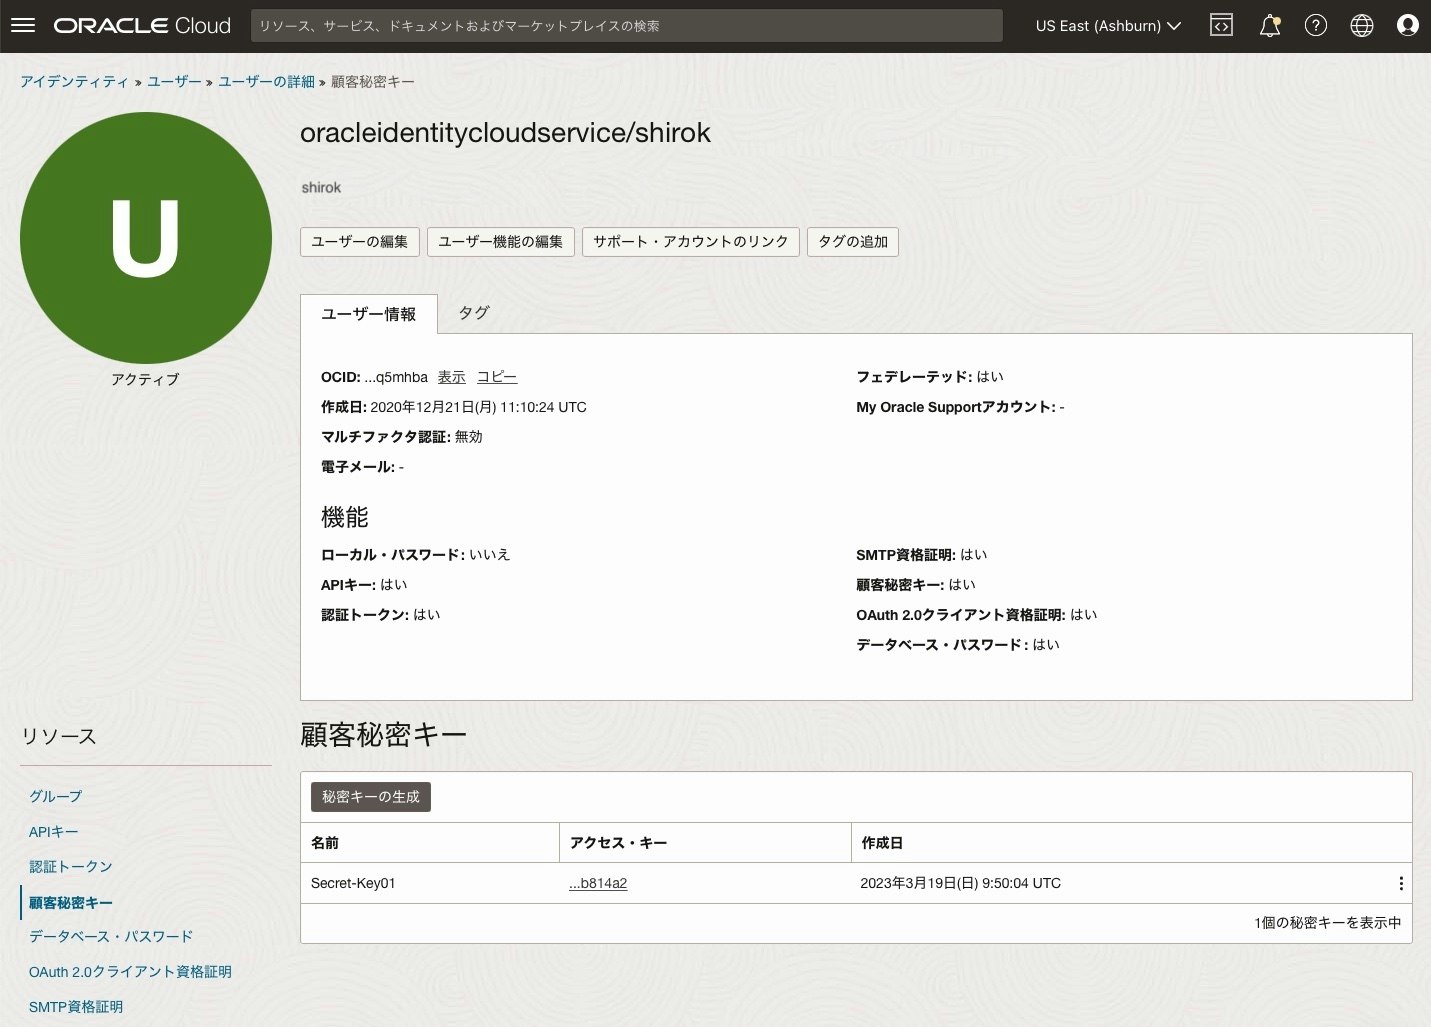Open actions menu for Secret-Key01 row
The width and height of the screenshot is (1431, 1027).
click(x=1400, y=883)
